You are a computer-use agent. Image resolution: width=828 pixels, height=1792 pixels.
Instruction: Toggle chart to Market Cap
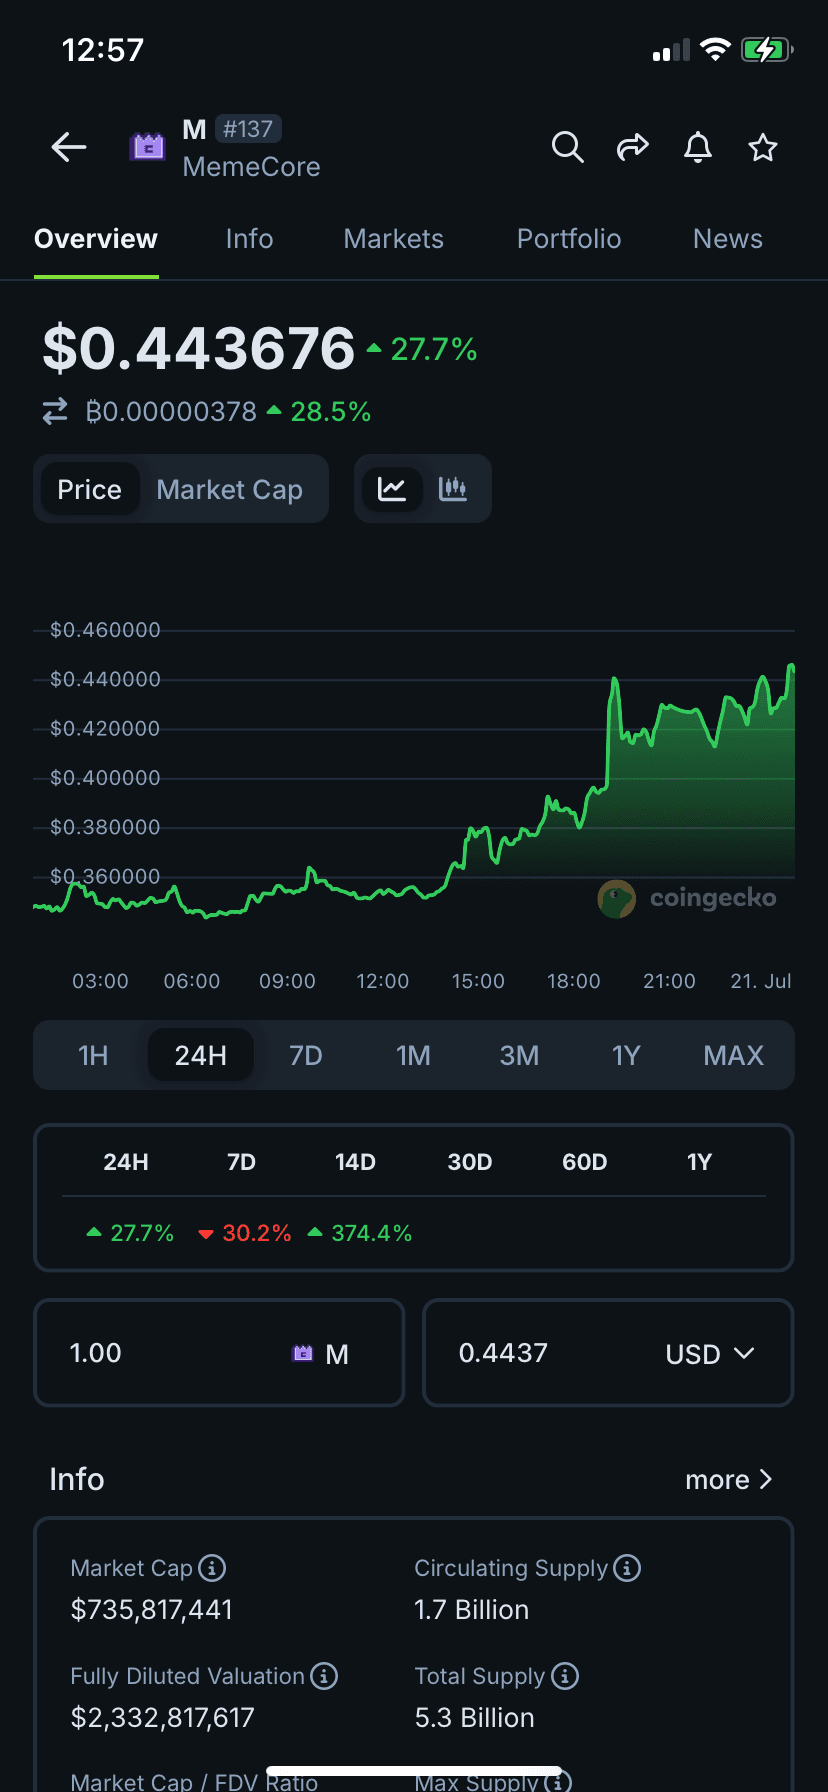tap(229, 490)
